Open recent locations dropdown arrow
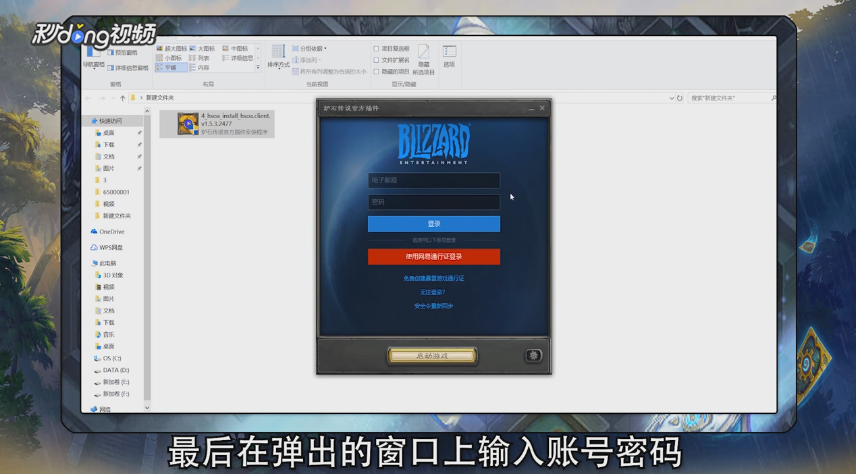The image size is (856, 474). (x=113, y=98)
